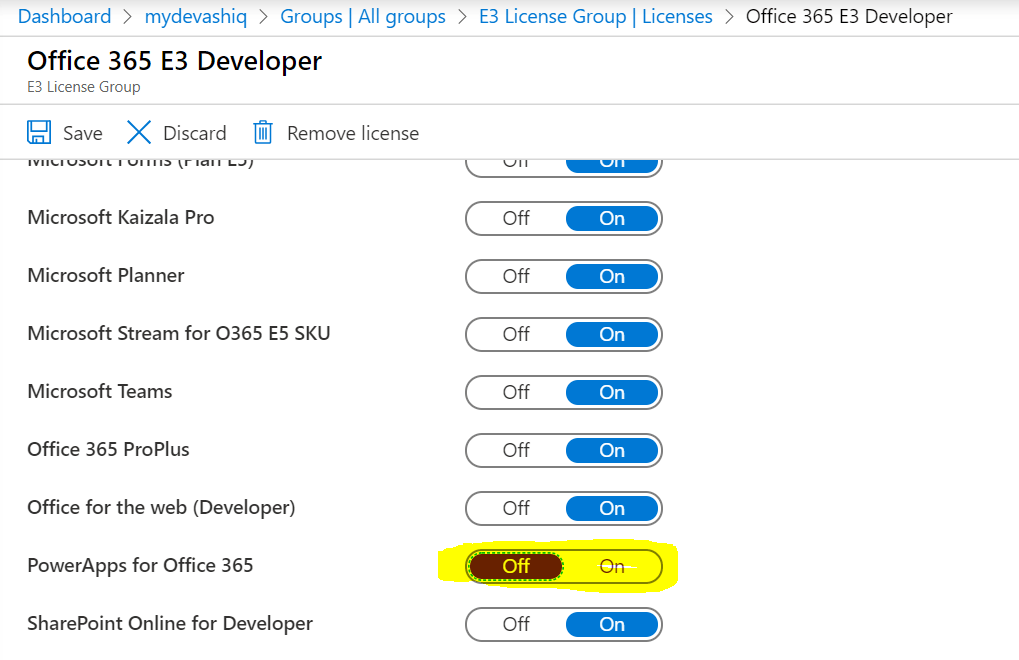The height and width of the screenshot is (660, 1019).
Task: Turn off Microsoft Kaizala Pro
Action: 516,218
